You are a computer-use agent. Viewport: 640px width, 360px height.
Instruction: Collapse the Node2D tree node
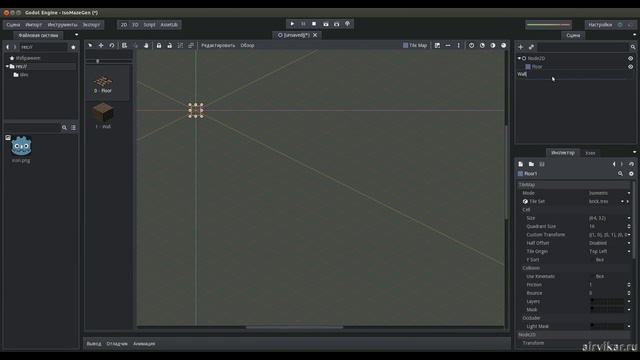519,58
